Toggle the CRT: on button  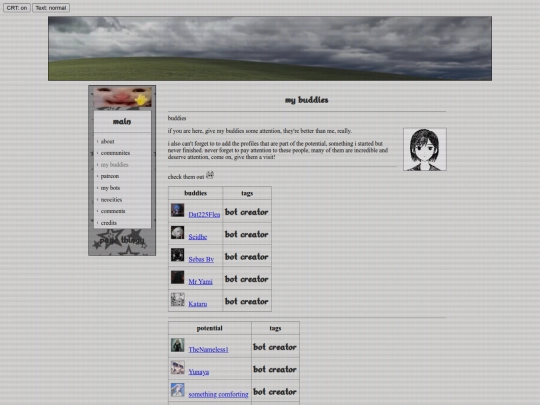pyautogui.click(x=17, y=8)
